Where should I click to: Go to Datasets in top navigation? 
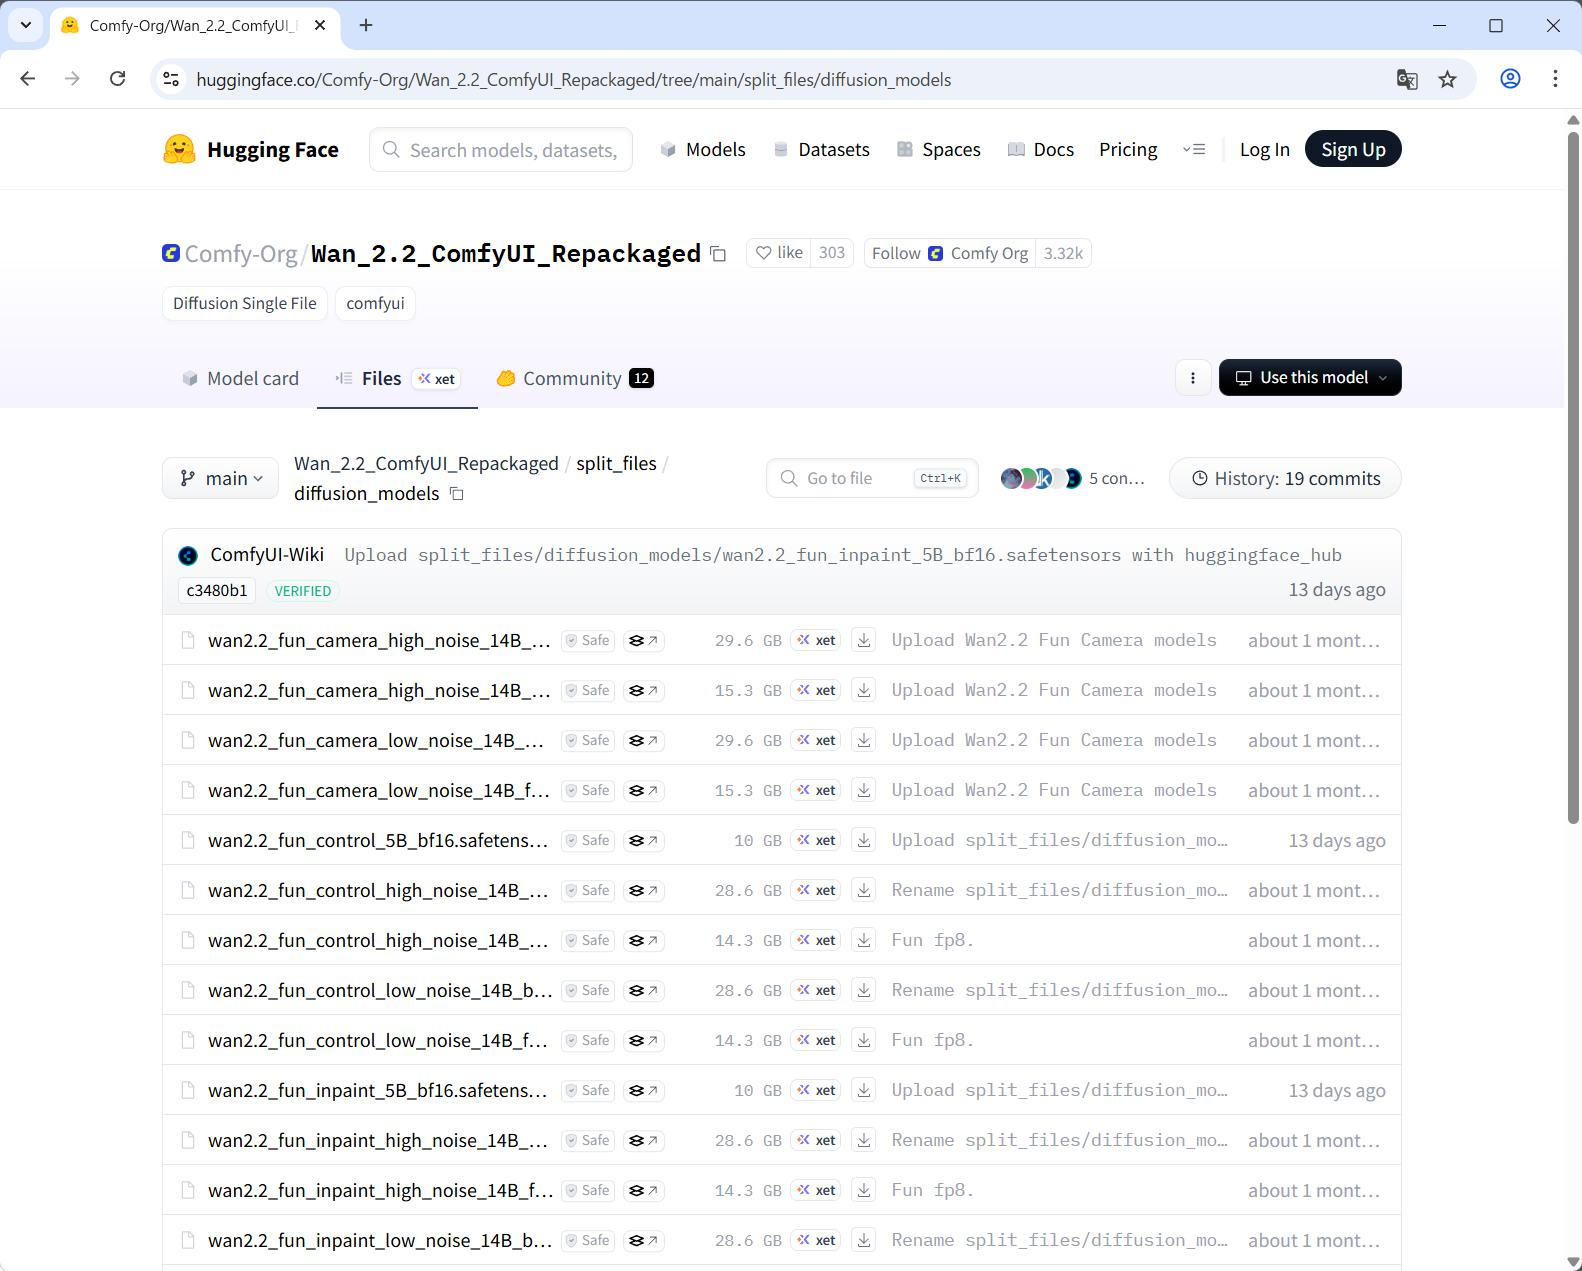[821, 149]
